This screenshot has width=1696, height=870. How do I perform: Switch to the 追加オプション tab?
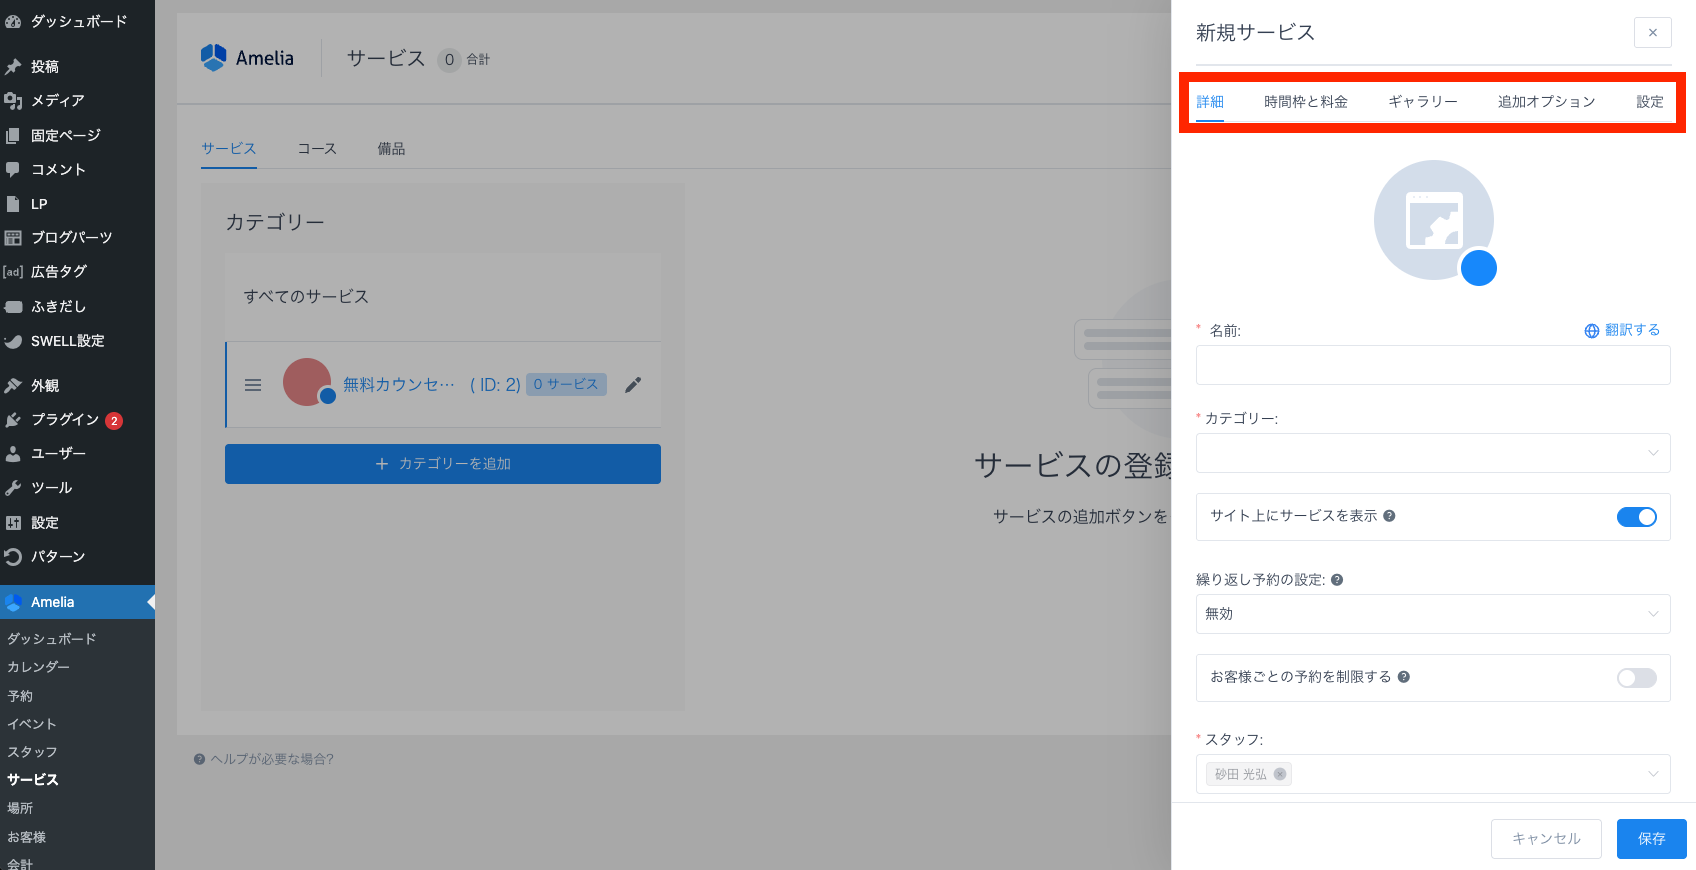pos(1546,102)
